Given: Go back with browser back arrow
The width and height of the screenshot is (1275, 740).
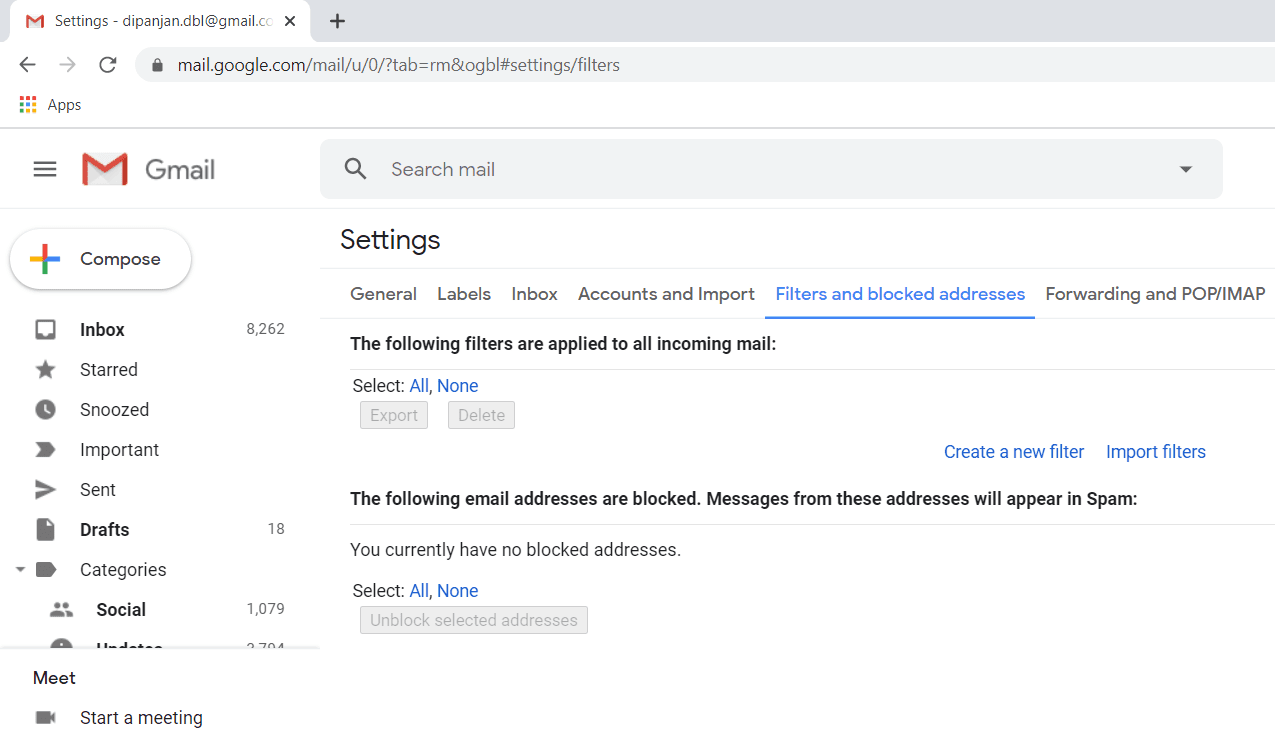Looking at the screenshot, I should click(28, 65).
